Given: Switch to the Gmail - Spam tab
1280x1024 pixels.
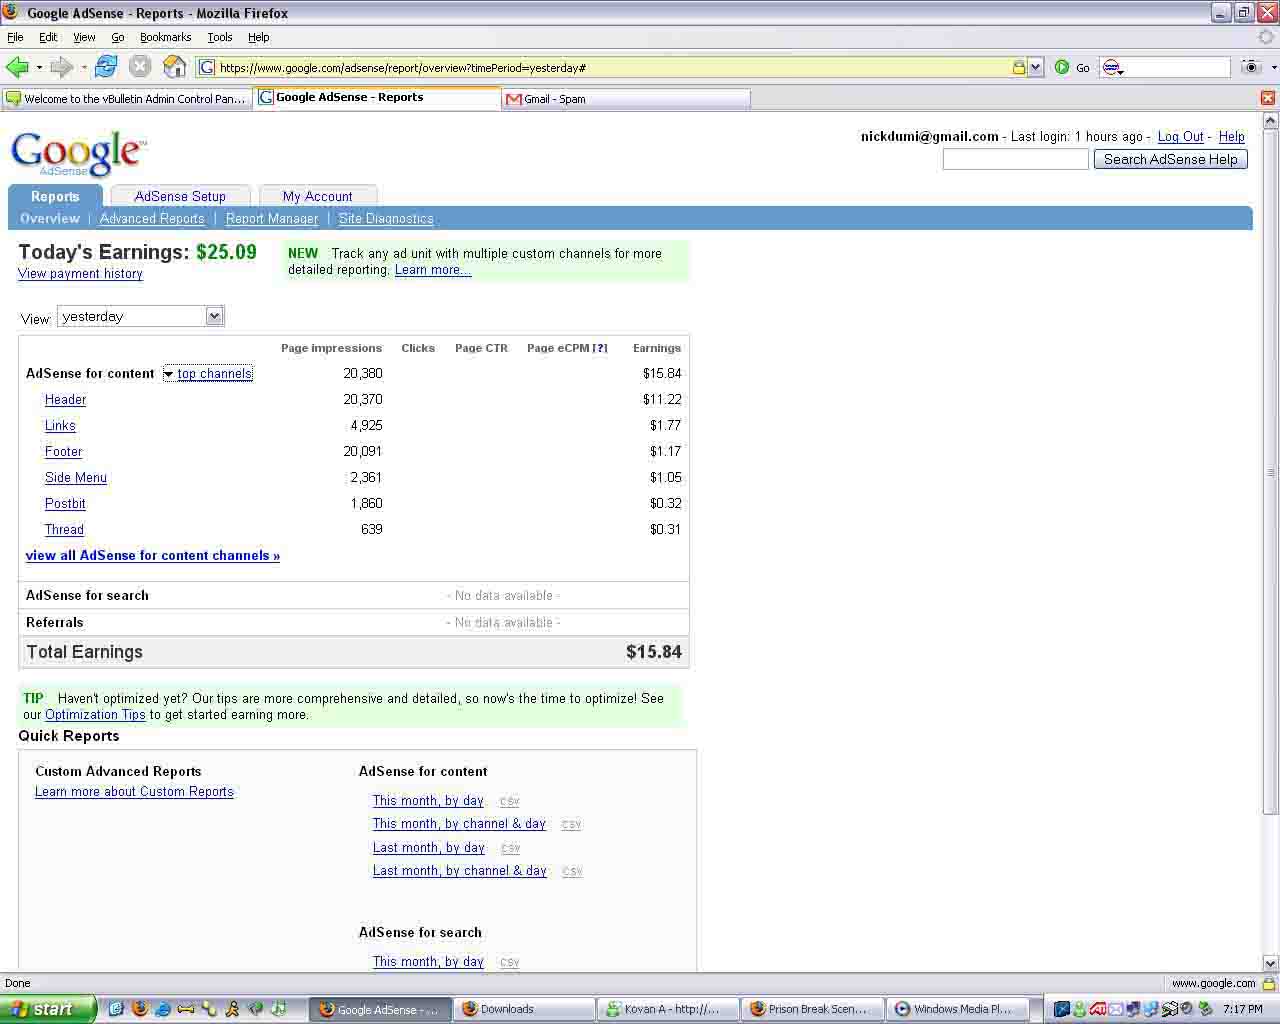Looking at the screenshot, I should pyautogui.click(x=627, y=98).
